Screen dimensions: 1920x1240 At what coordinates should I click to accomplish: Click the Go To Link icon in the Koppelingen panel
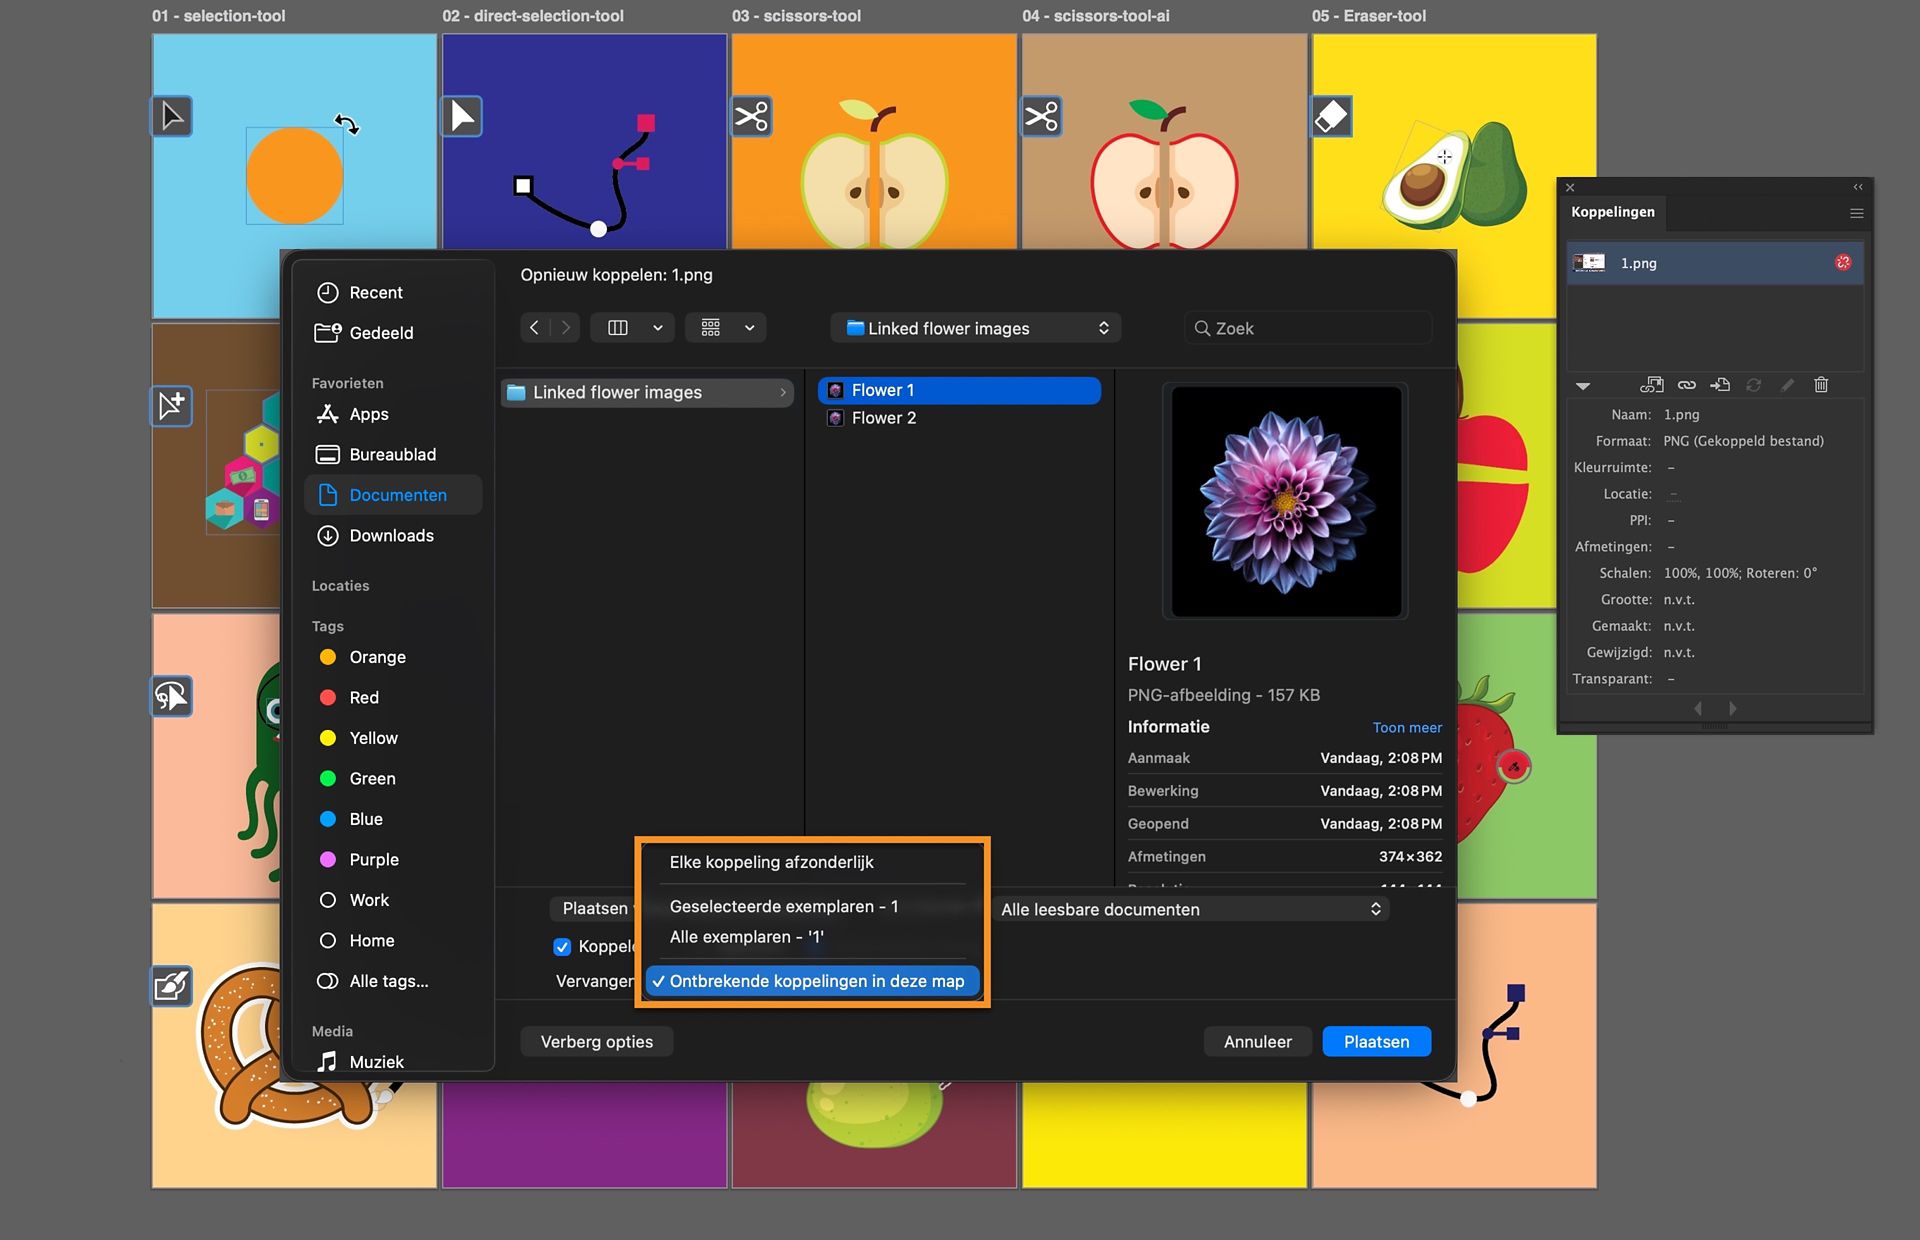tap(1720, 385)
